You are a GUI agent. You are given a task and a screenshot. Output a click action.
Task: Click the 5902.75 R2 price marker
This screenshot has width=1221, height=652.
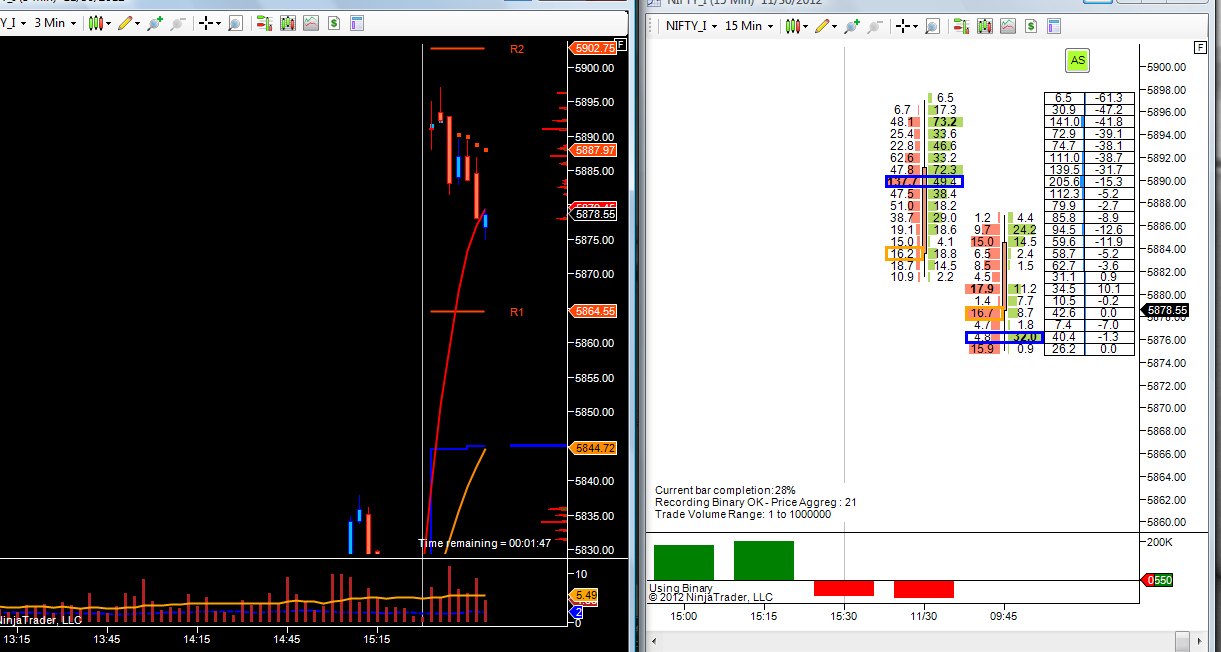pos(592,48)
